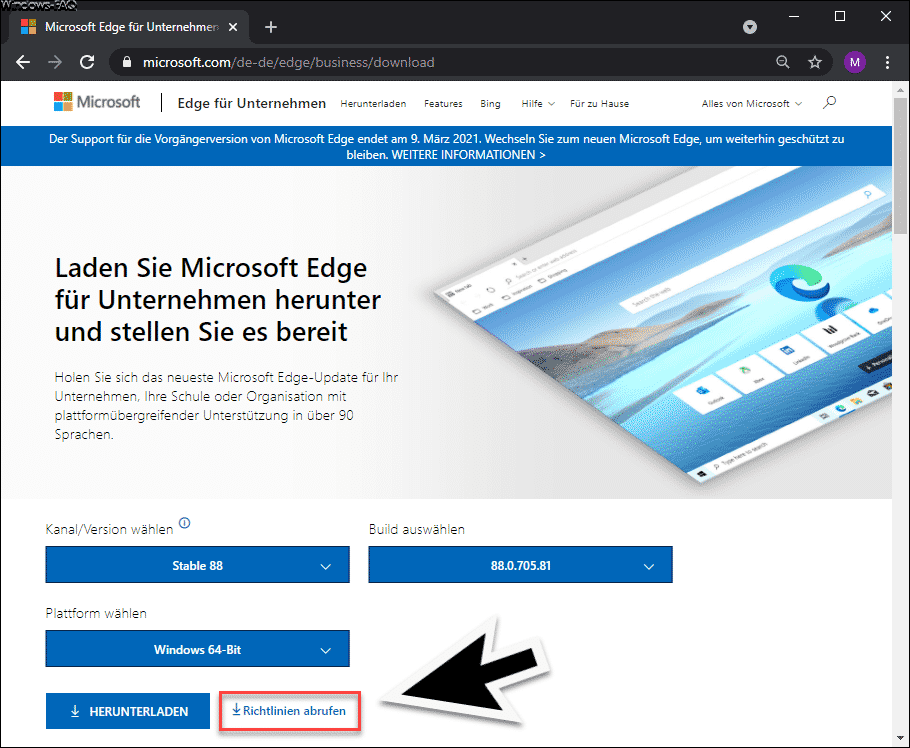Open Bing navigation item

[x=490, y=104]
